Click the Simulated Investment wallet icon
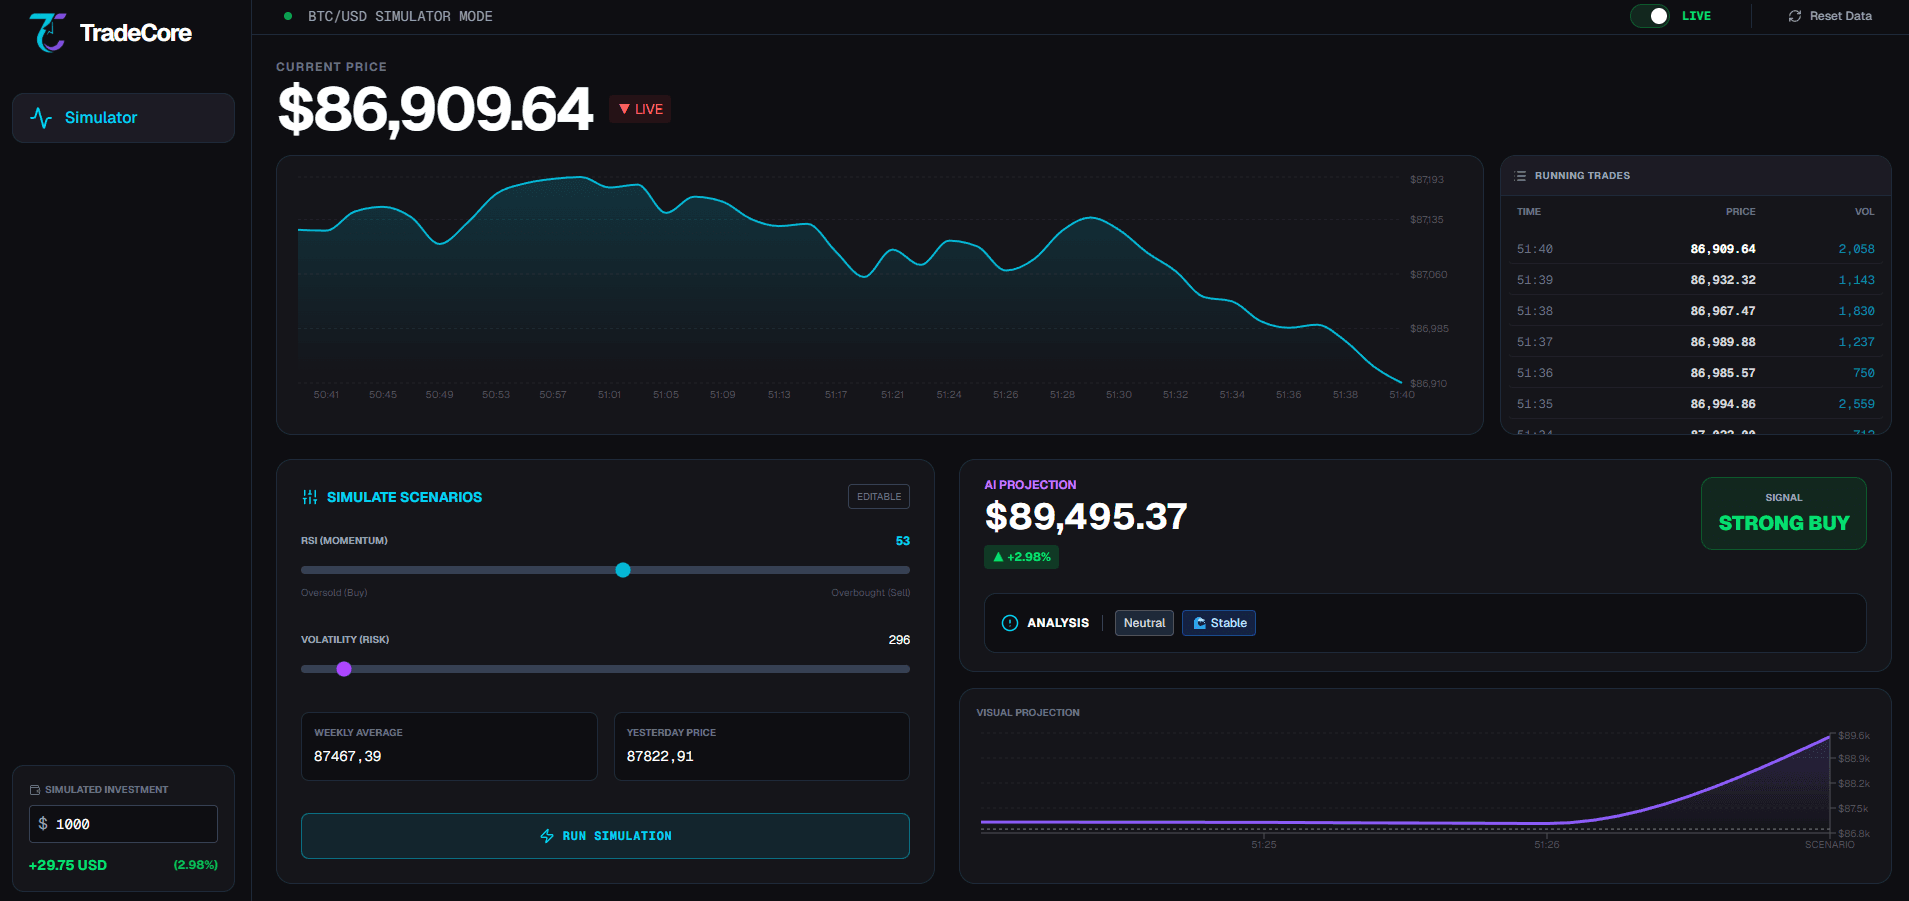The image size is (1909, 901). [x=35, y=790]
